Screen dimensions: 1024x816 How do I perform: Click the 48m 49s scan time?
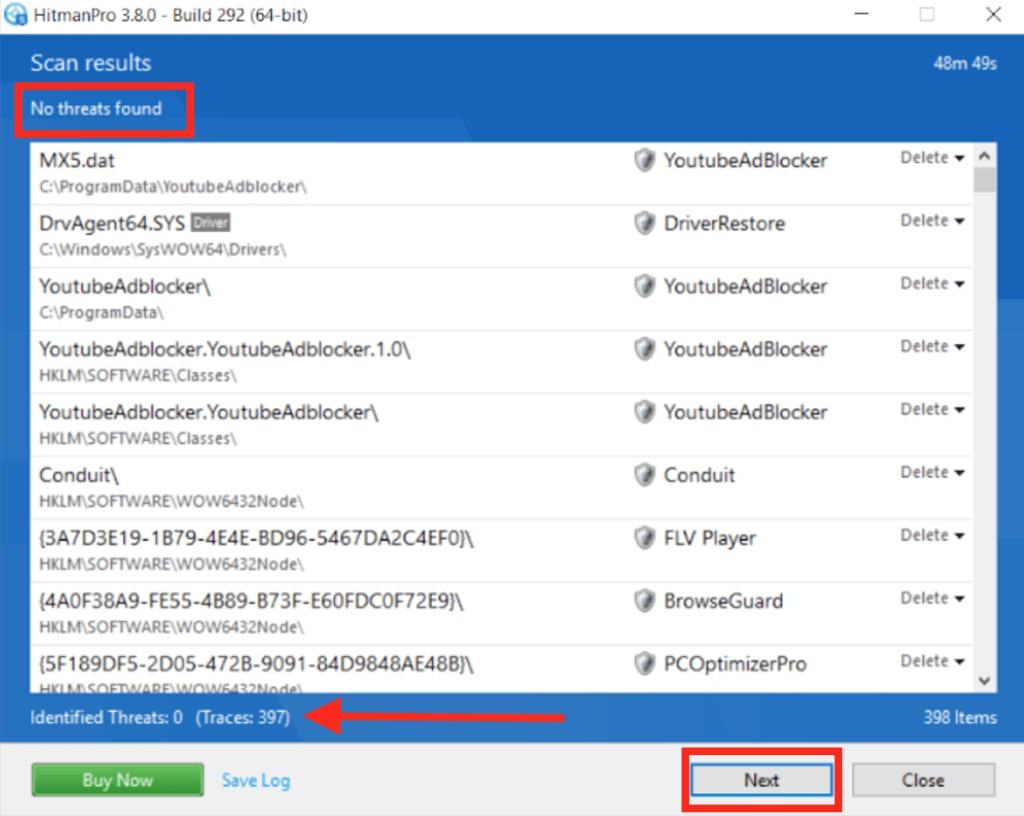[965, 63]
